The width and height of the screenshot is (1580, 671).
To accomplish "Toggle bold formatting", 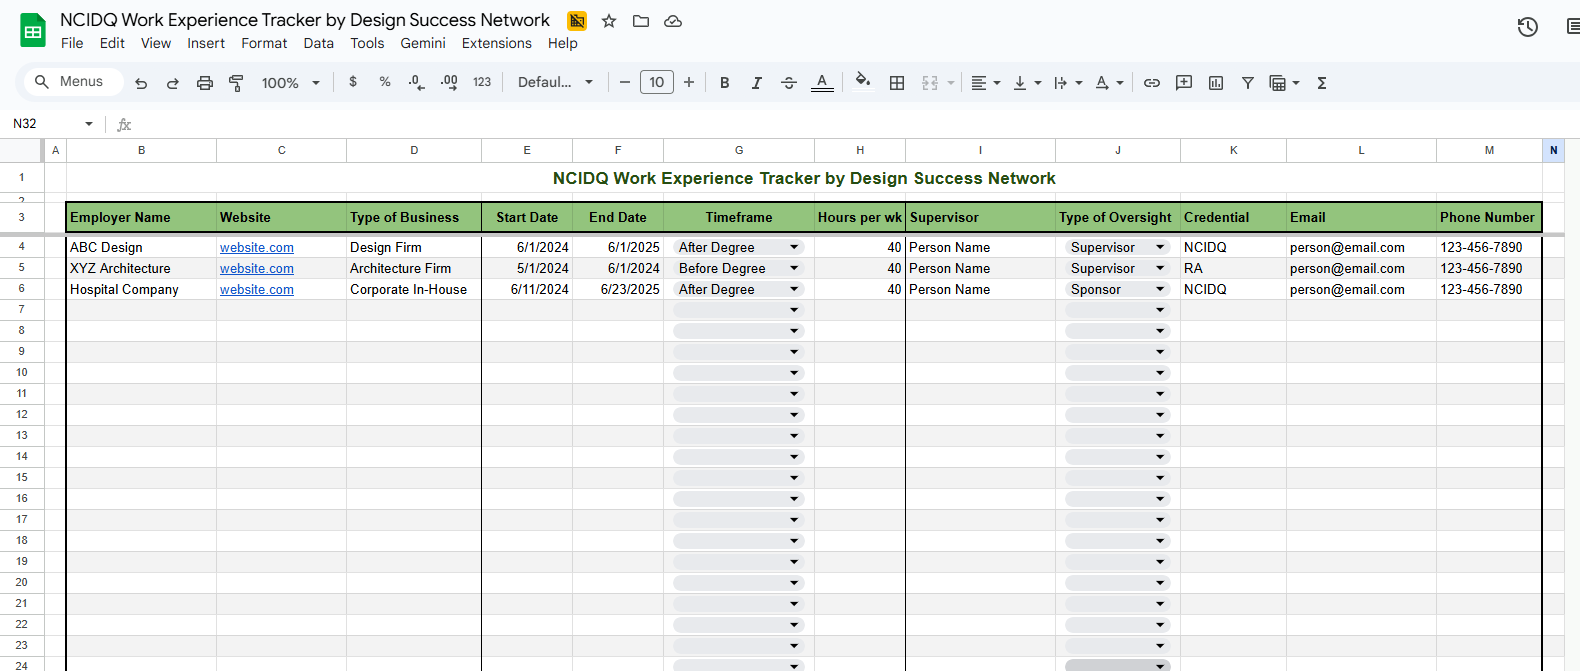I will [725, 83].
